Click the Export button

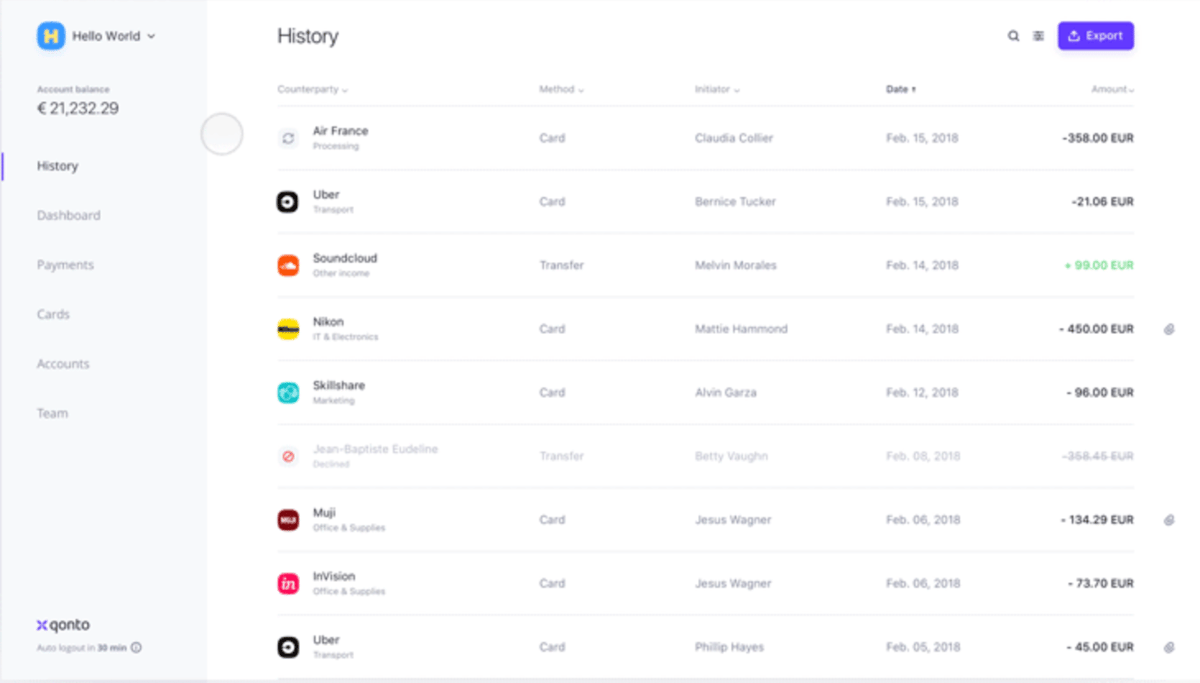1096,36
